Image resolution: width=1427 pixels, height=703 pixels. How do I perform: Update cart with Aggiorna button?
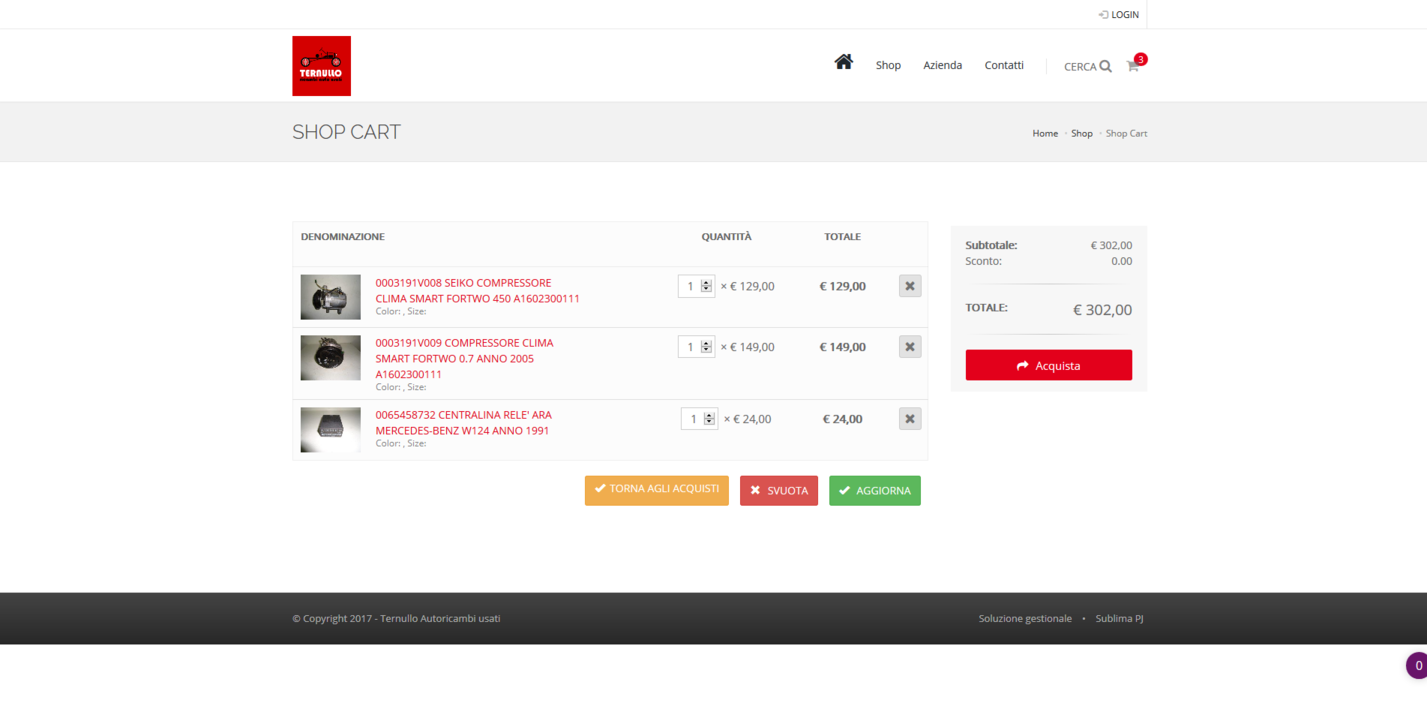point(874,491)
